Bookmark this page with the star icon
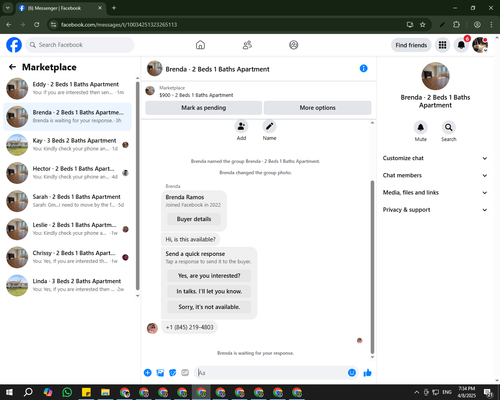The height and width of the screenshot is (400, 500). 423,25
